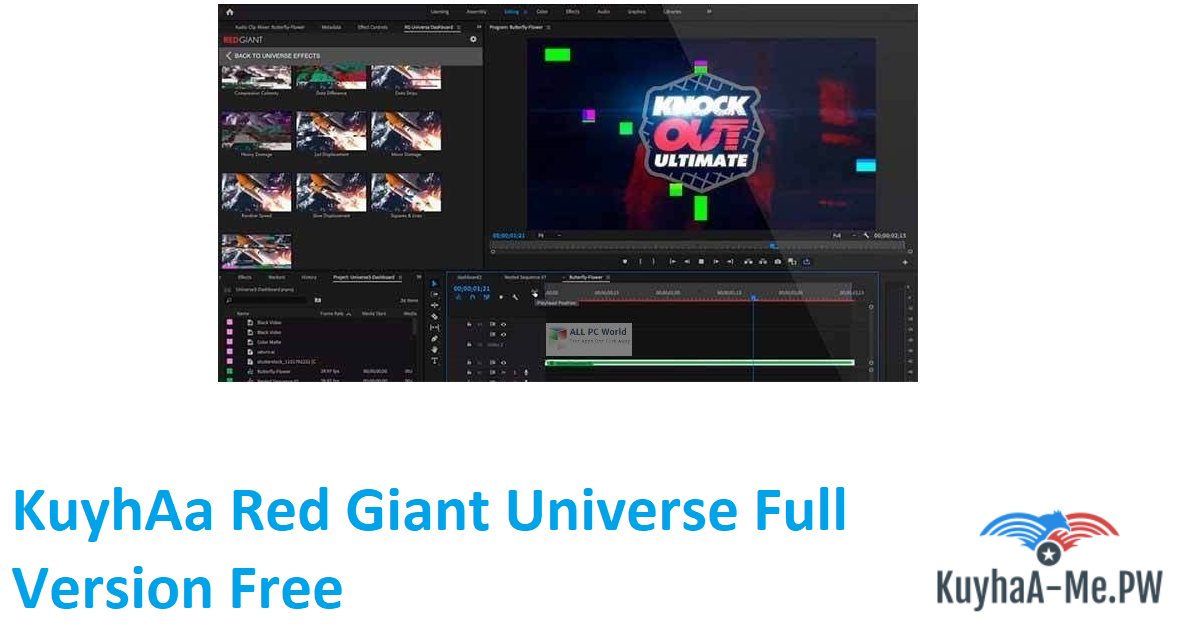Image resolution: width=1200 pixels, height=628 pixels.
Task: Step forward one frame
Action: pyautogui.click(x=716, y=262)
